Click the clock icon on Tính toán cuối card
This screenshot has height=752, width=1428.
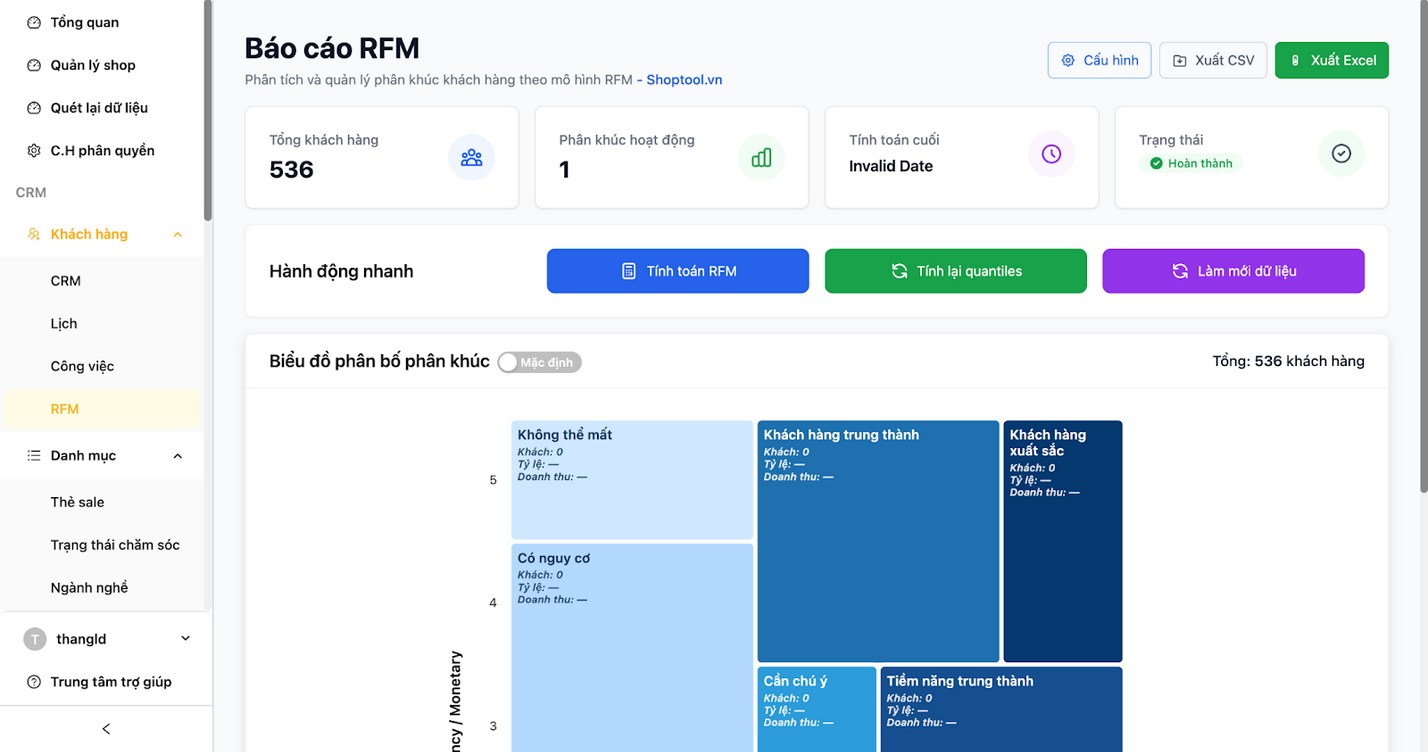click(x=1051, y=157)
